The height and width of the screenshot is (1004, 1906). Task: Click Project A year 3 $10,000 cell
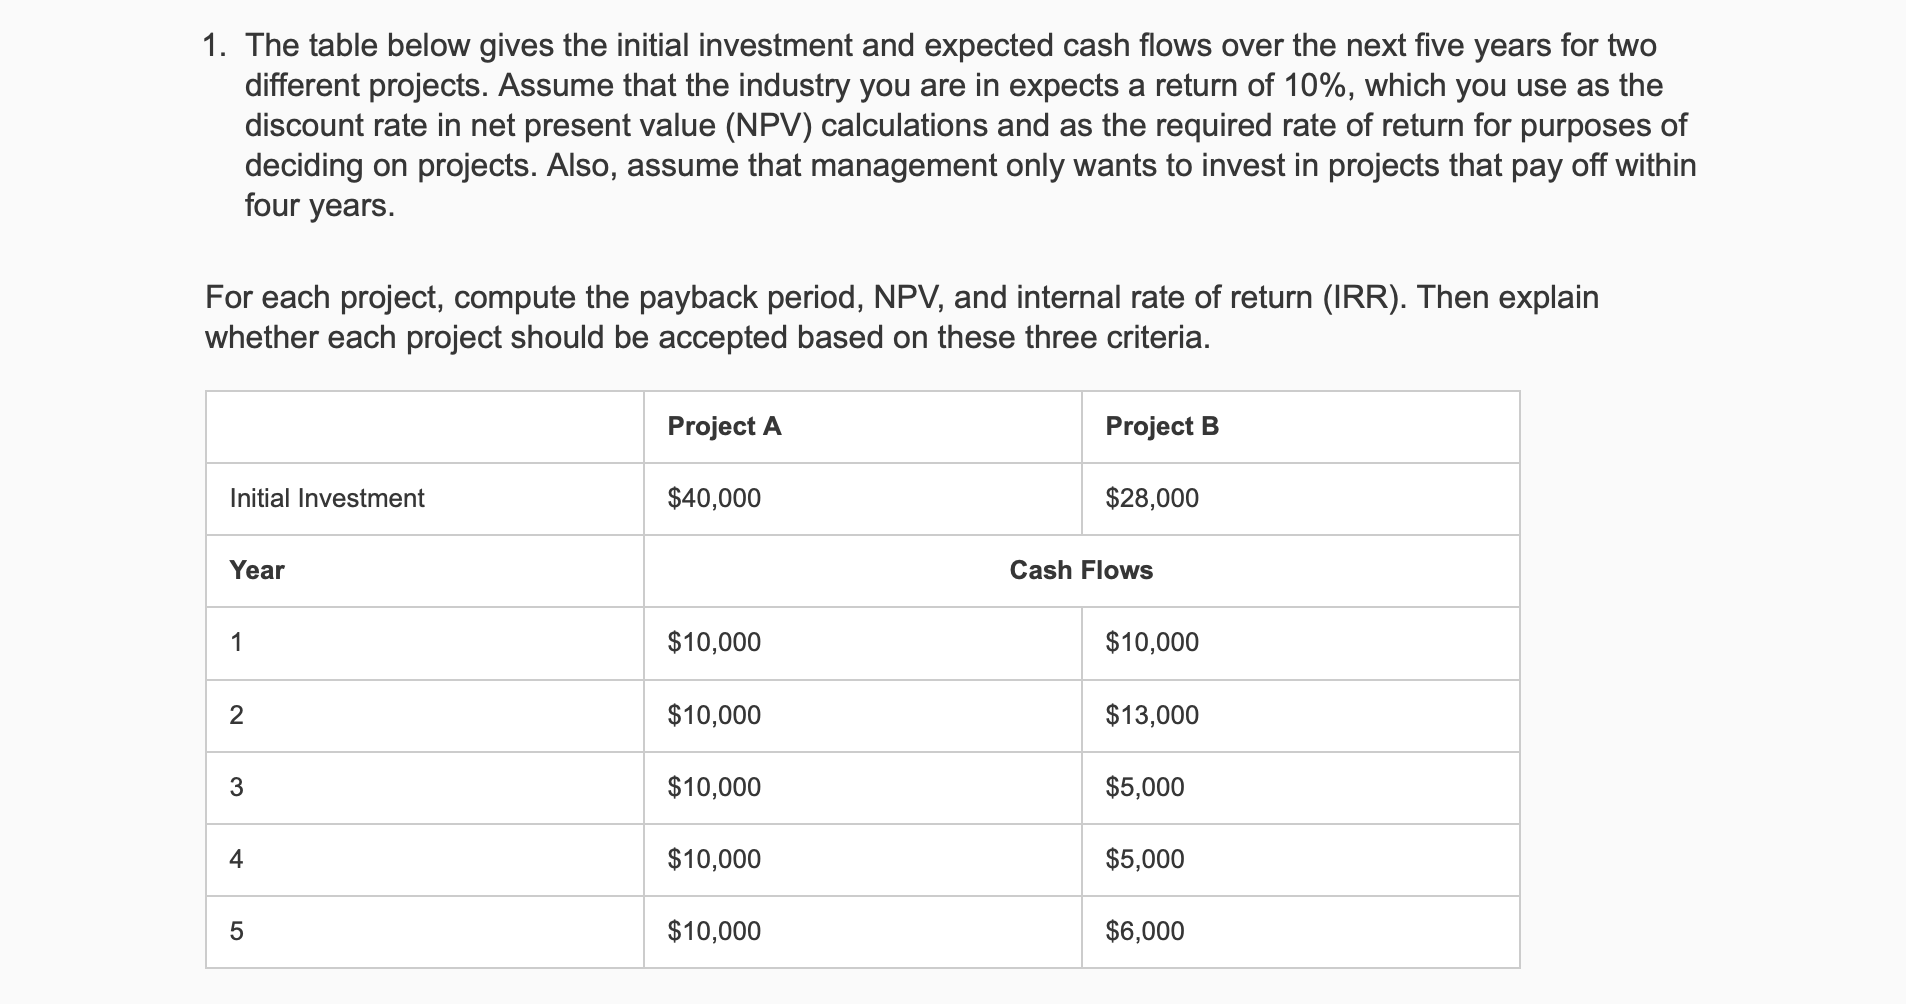click(714, 787)
